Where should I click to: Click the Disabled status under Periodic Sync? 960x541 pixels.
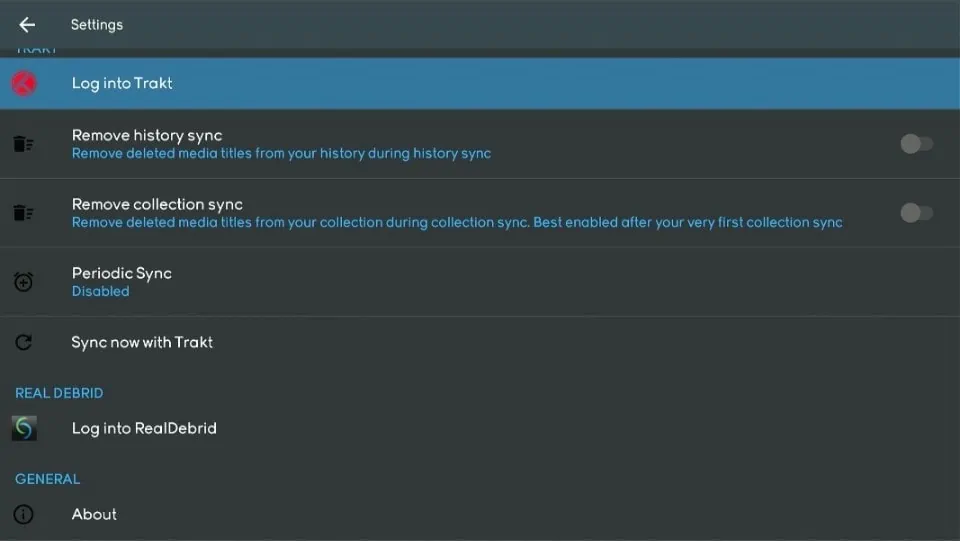point(100,291)
